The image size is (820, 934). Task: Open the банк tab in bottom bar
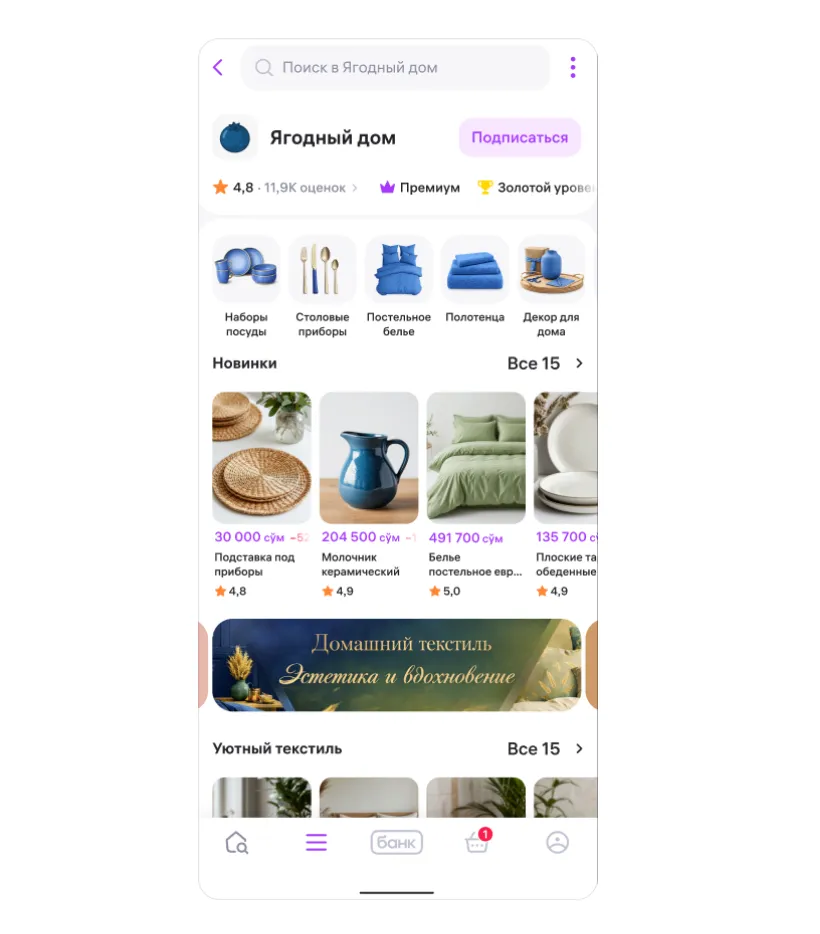pyautogui.click(x=397, y=843)
